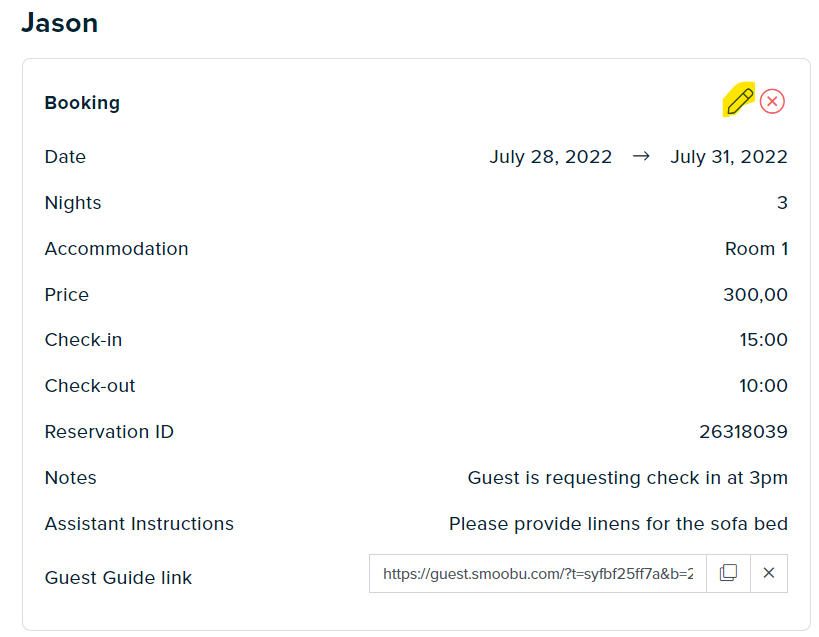This screenshot has width=819, height=637.
Task: Click the check-in time 15:00
Action: [763, 340]
